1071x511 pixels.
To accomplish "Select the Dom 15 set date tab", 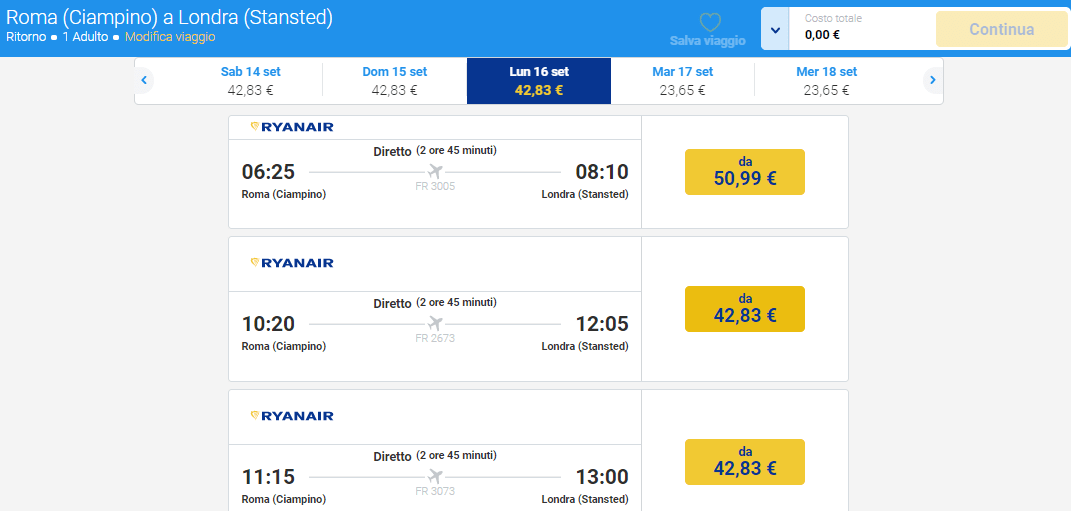I will pyautogui.click(x=395, y=81).
